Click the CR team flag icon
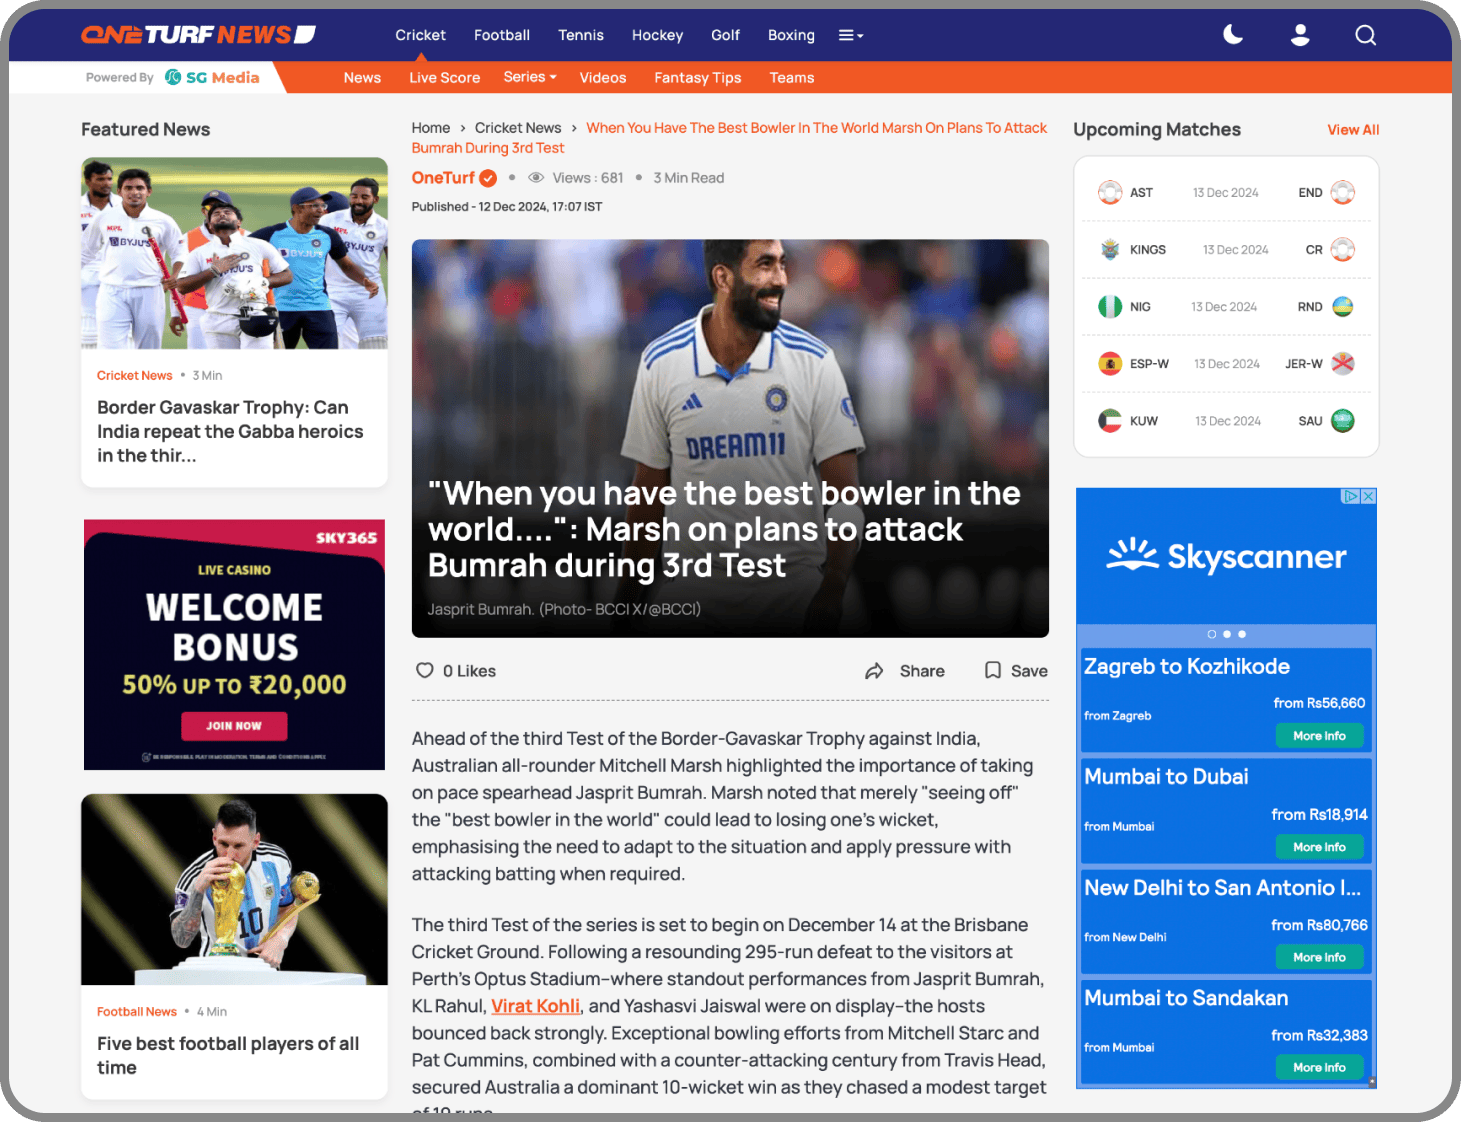1461x1122 pixels. point(1343,249)
